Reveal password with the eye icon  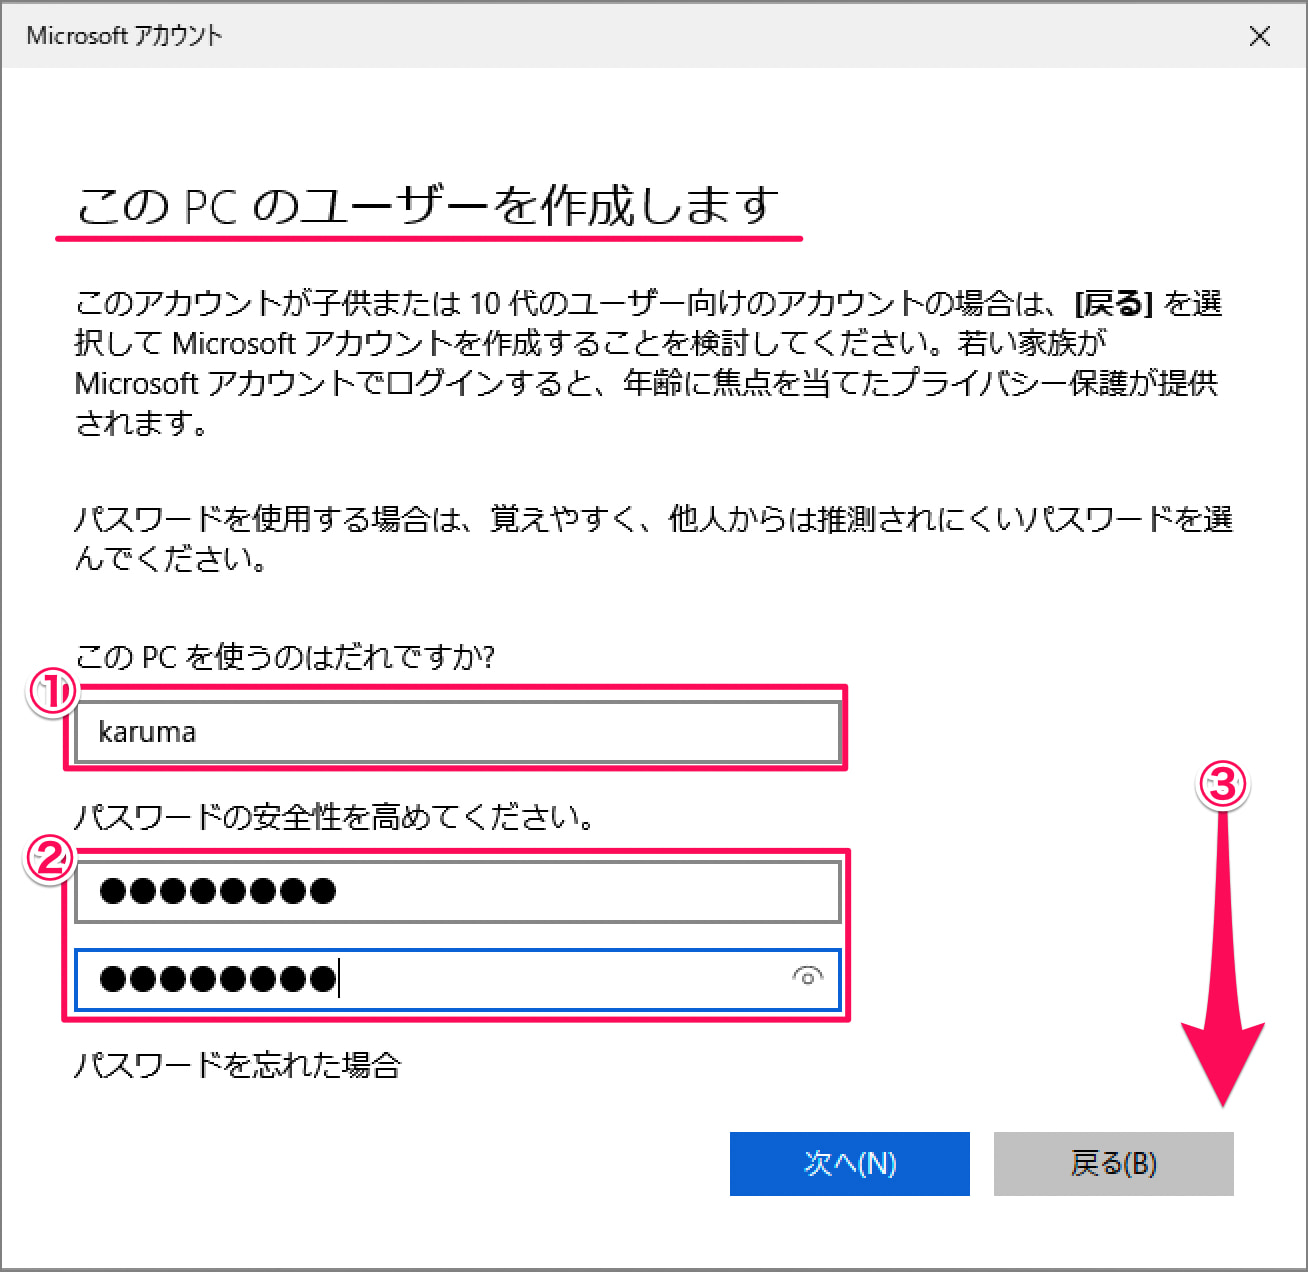(807, 976)
